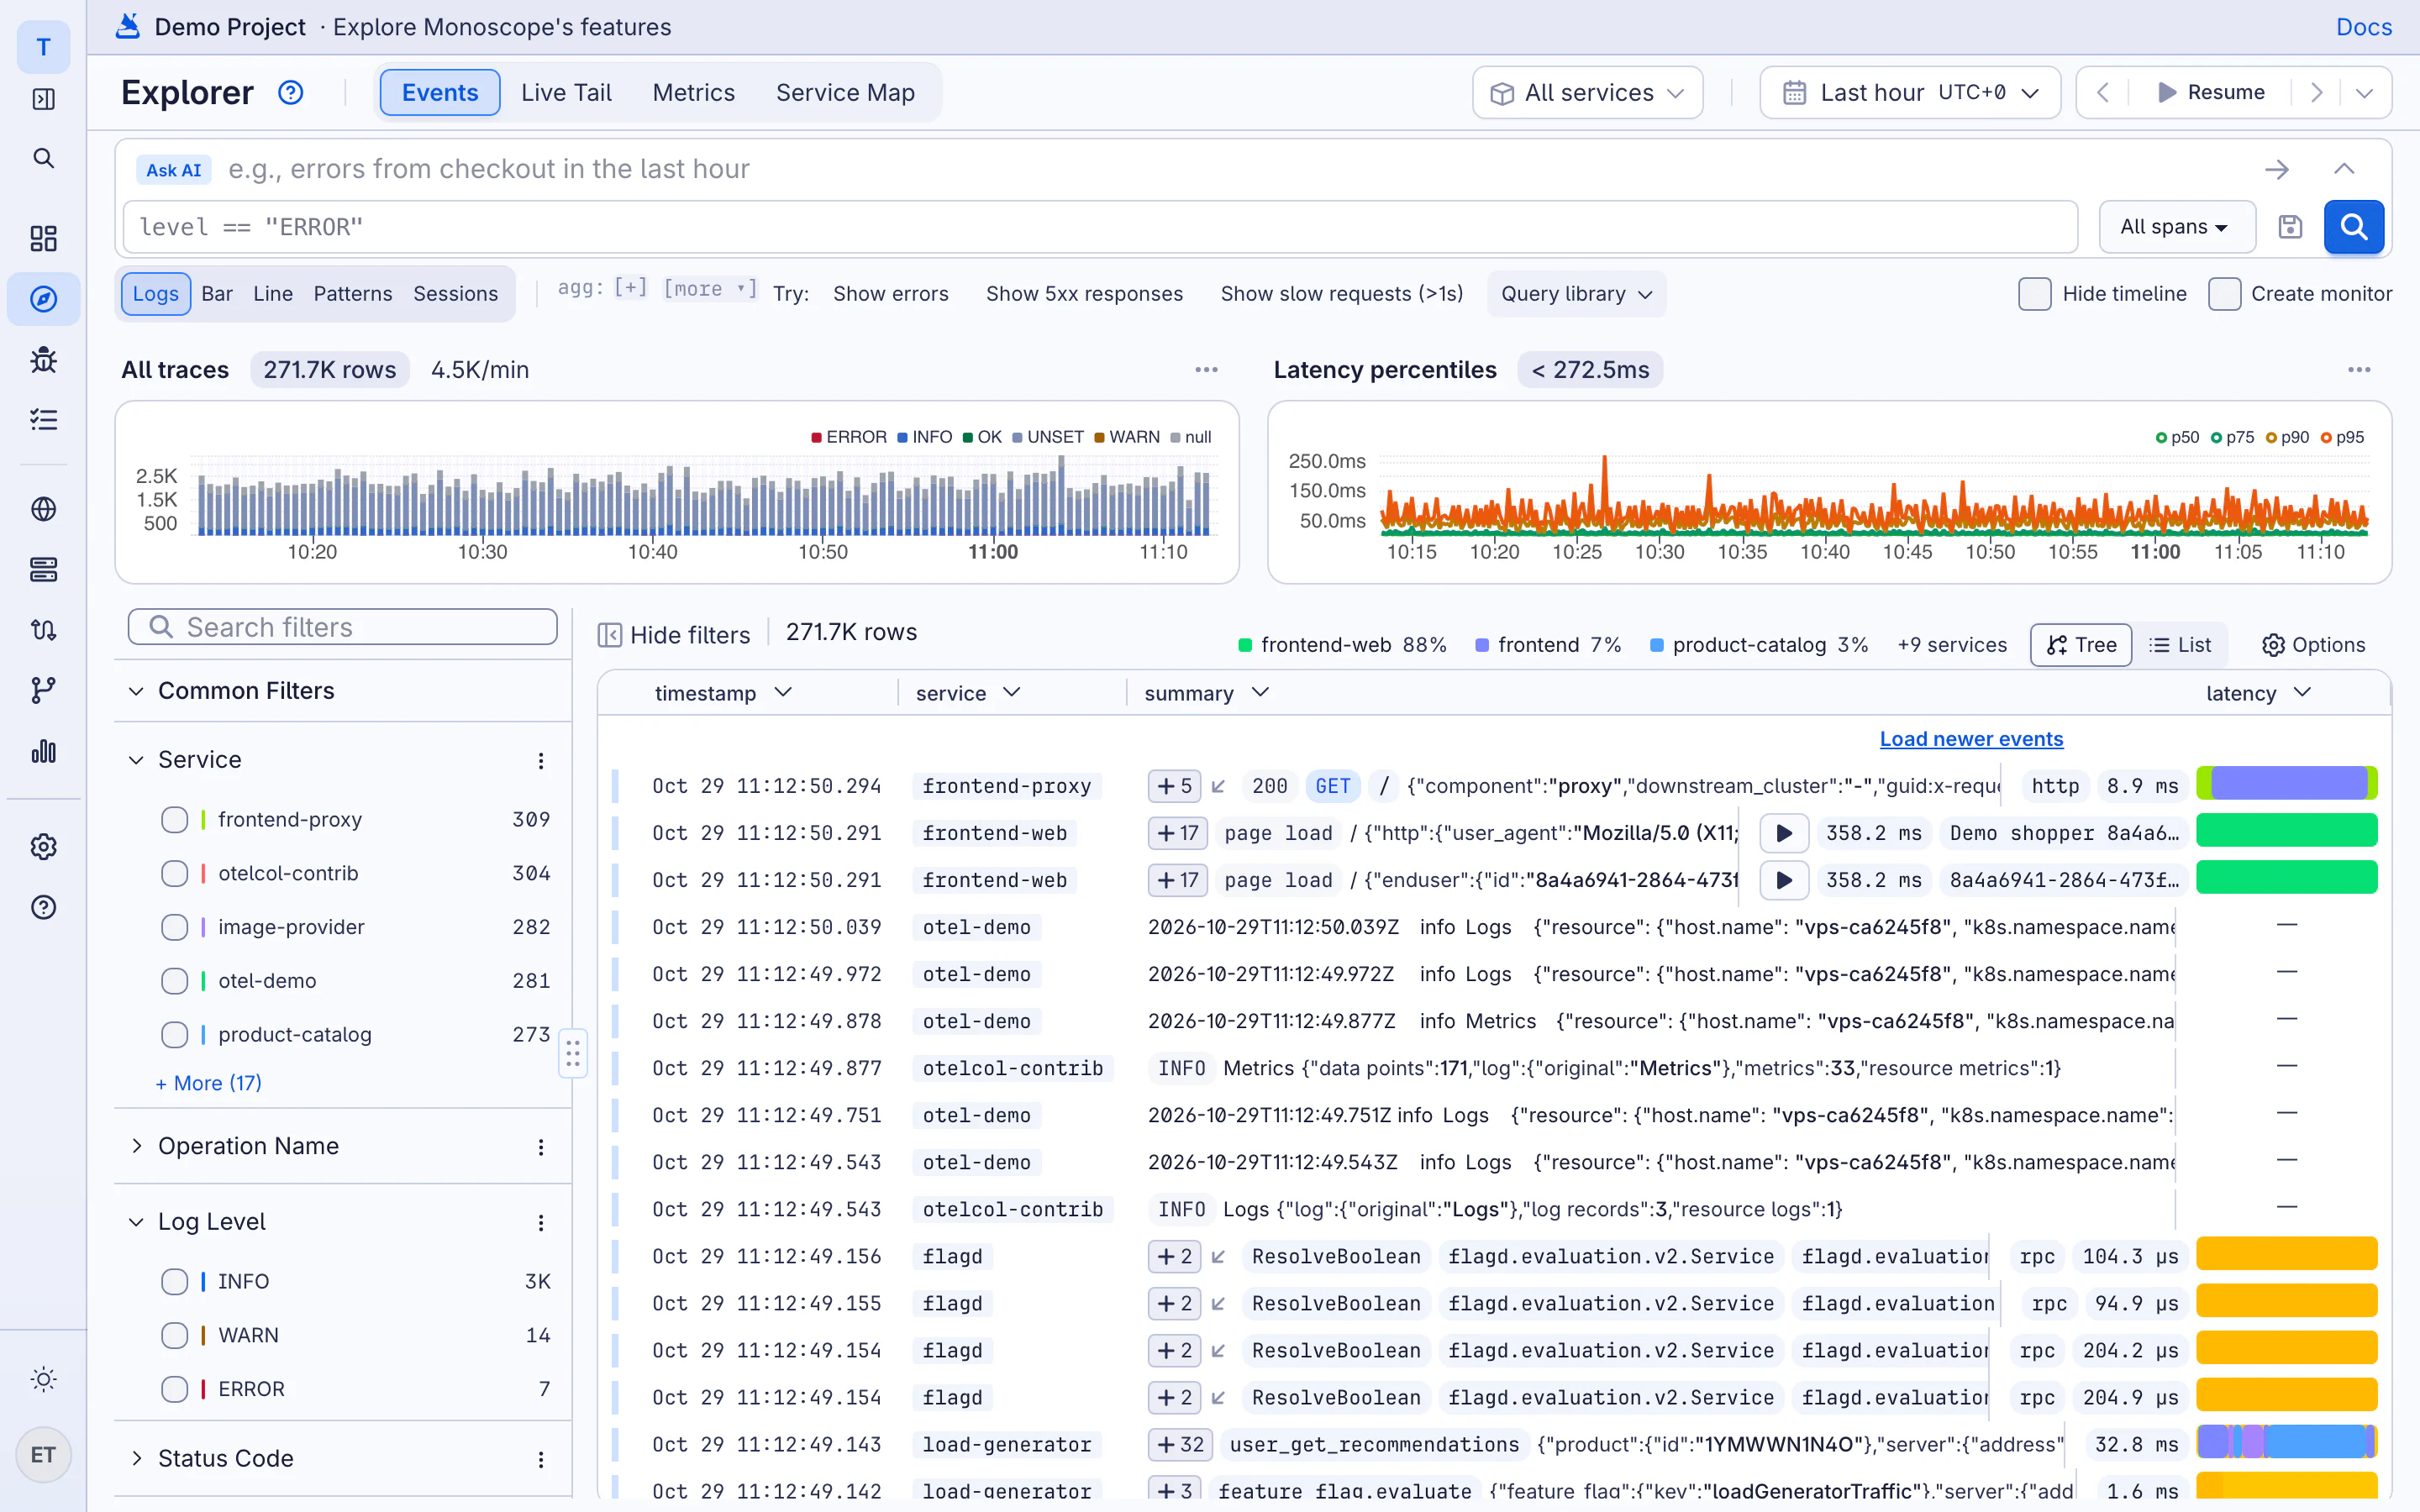
Task: Open the timestamp column dropdown
Action: (x=783, y=693)
